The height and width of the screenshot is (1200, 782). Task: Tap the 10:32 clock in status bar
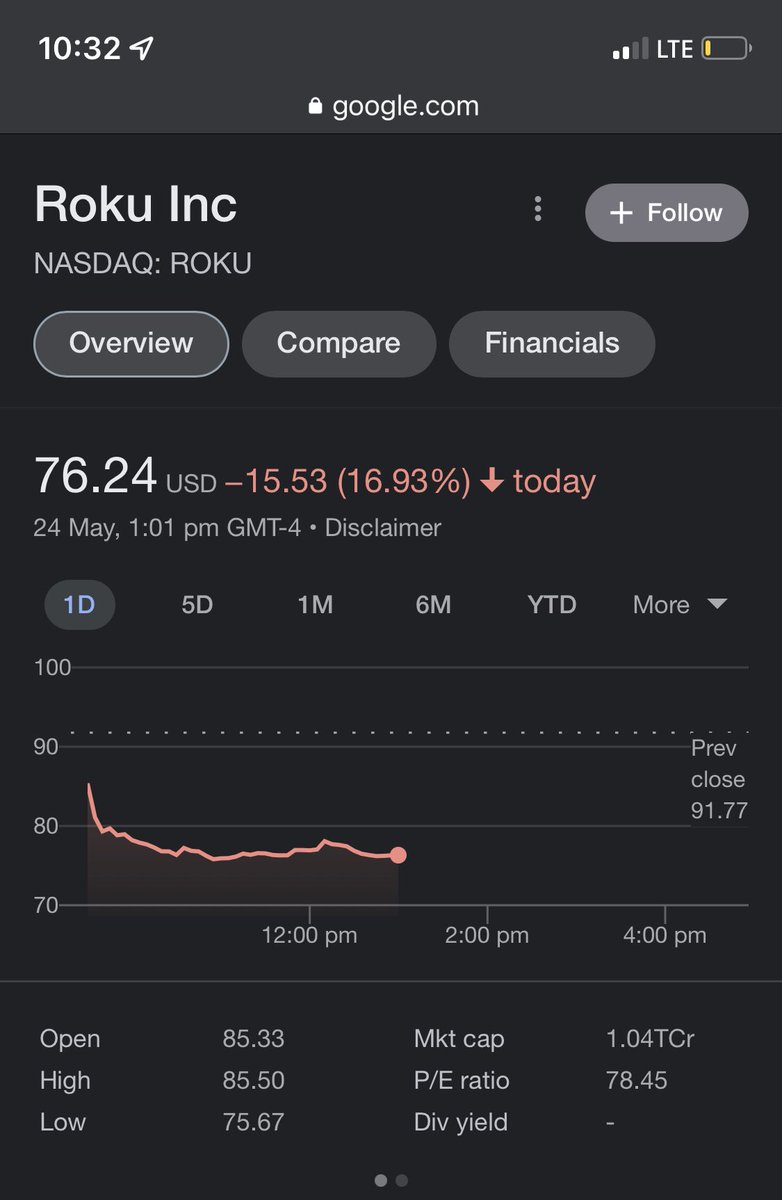tap(79, 48)
